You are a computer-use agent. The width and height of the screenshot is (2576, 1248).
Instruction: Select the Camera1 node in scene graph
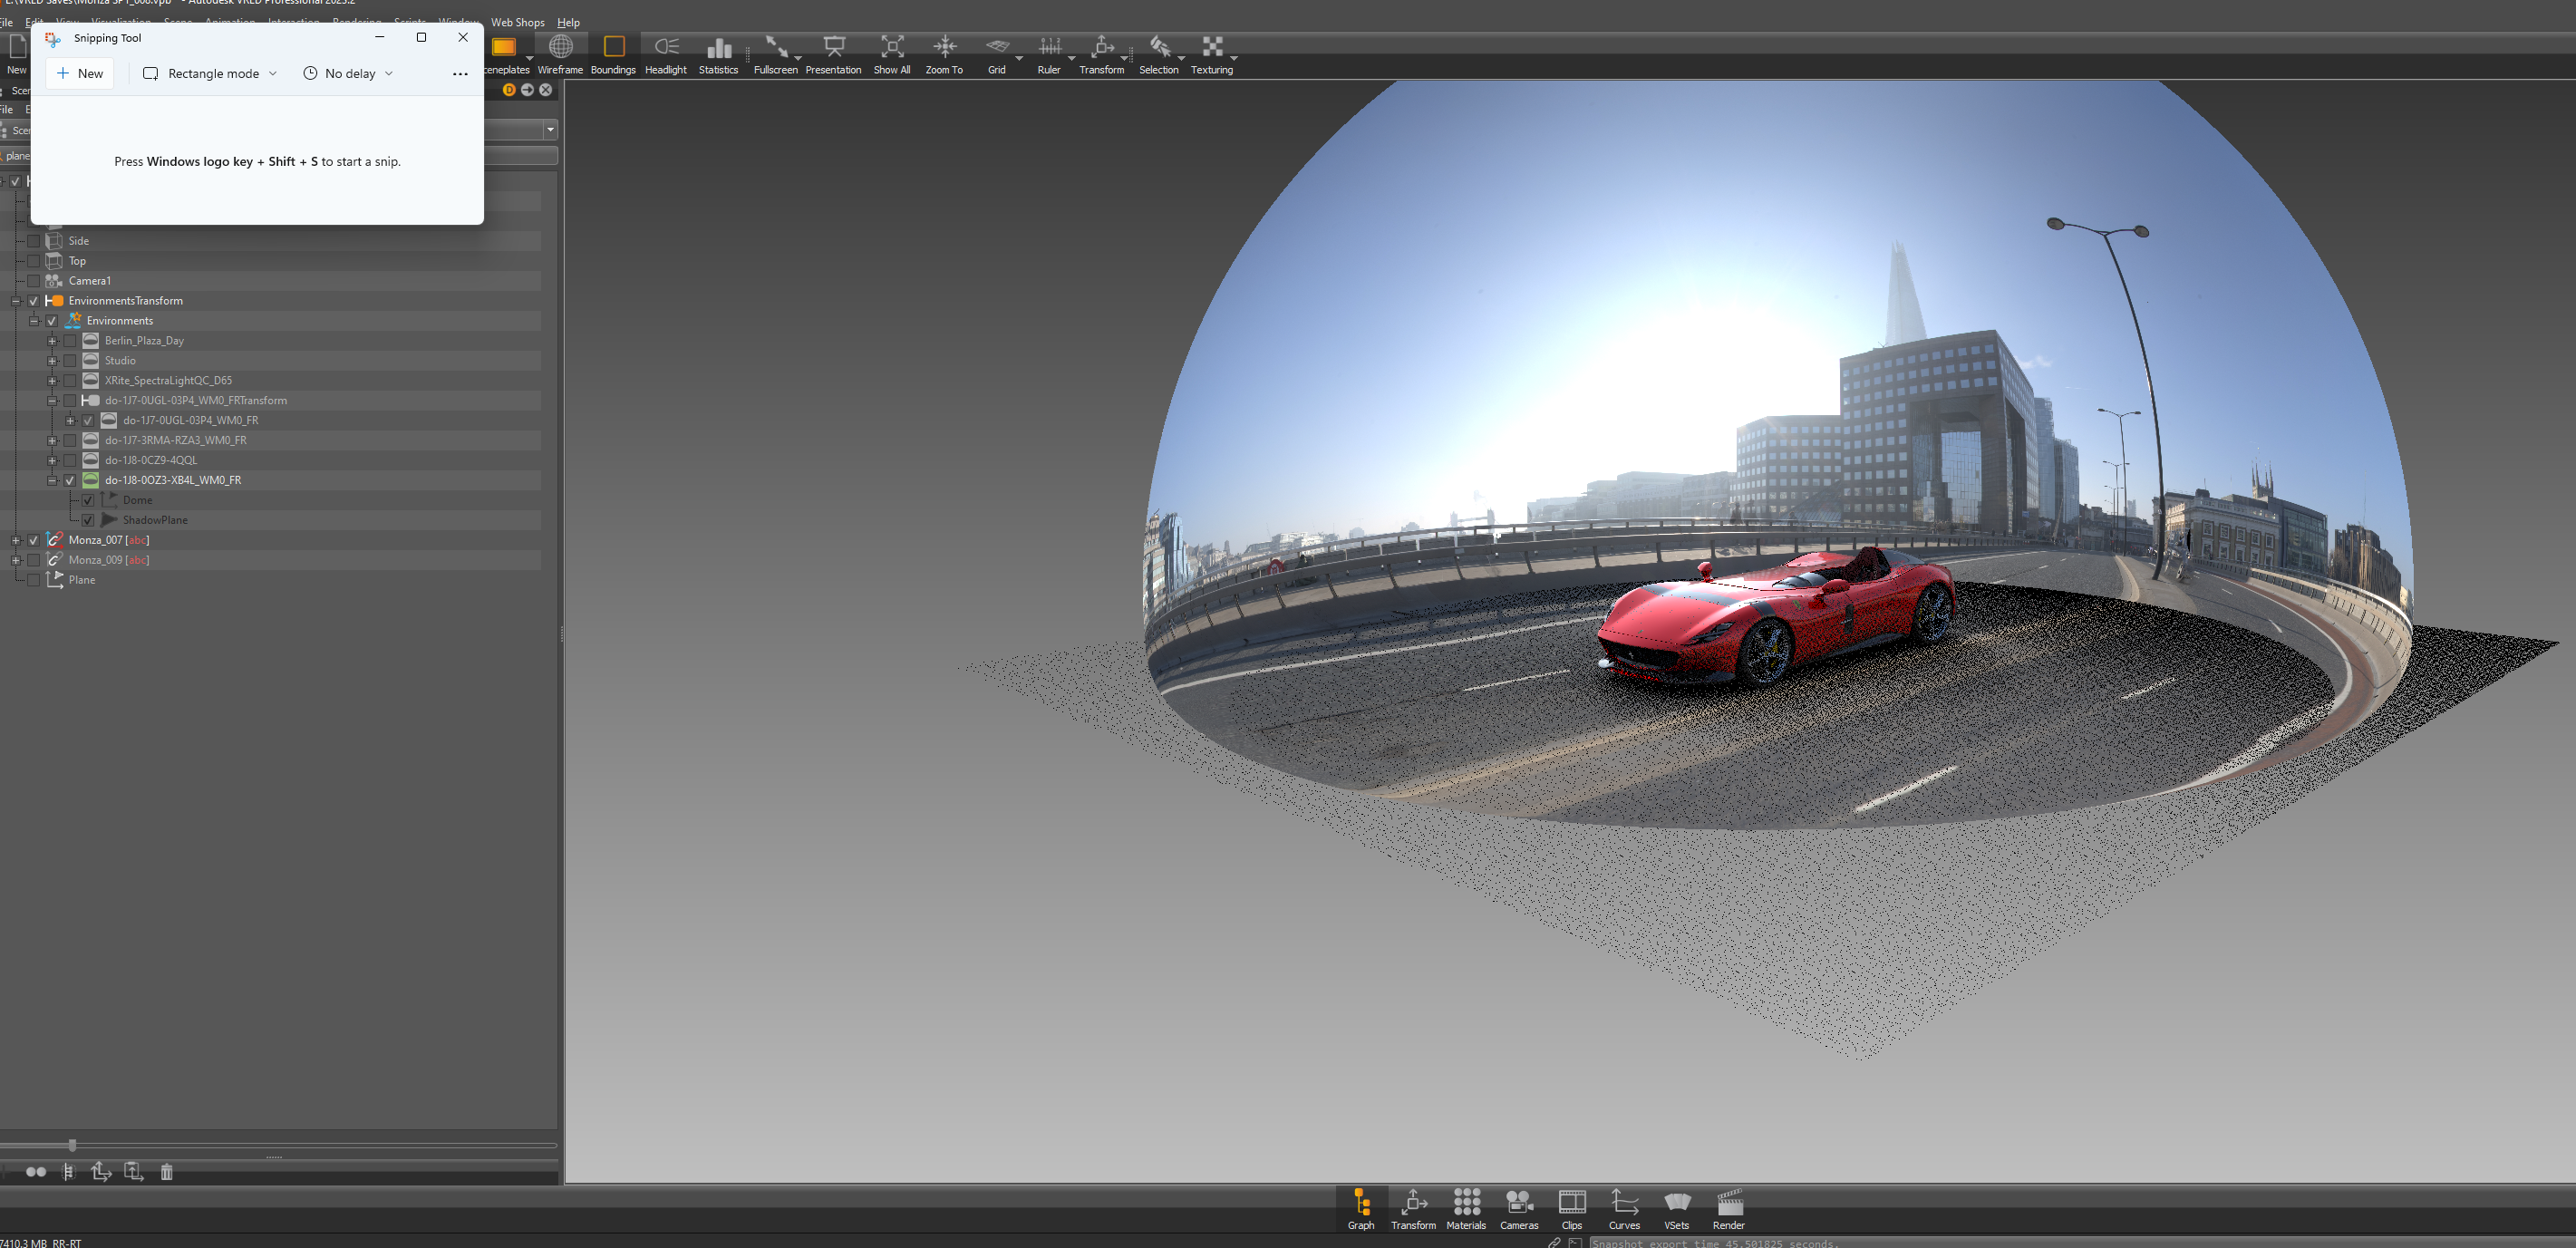click(89, 281)
